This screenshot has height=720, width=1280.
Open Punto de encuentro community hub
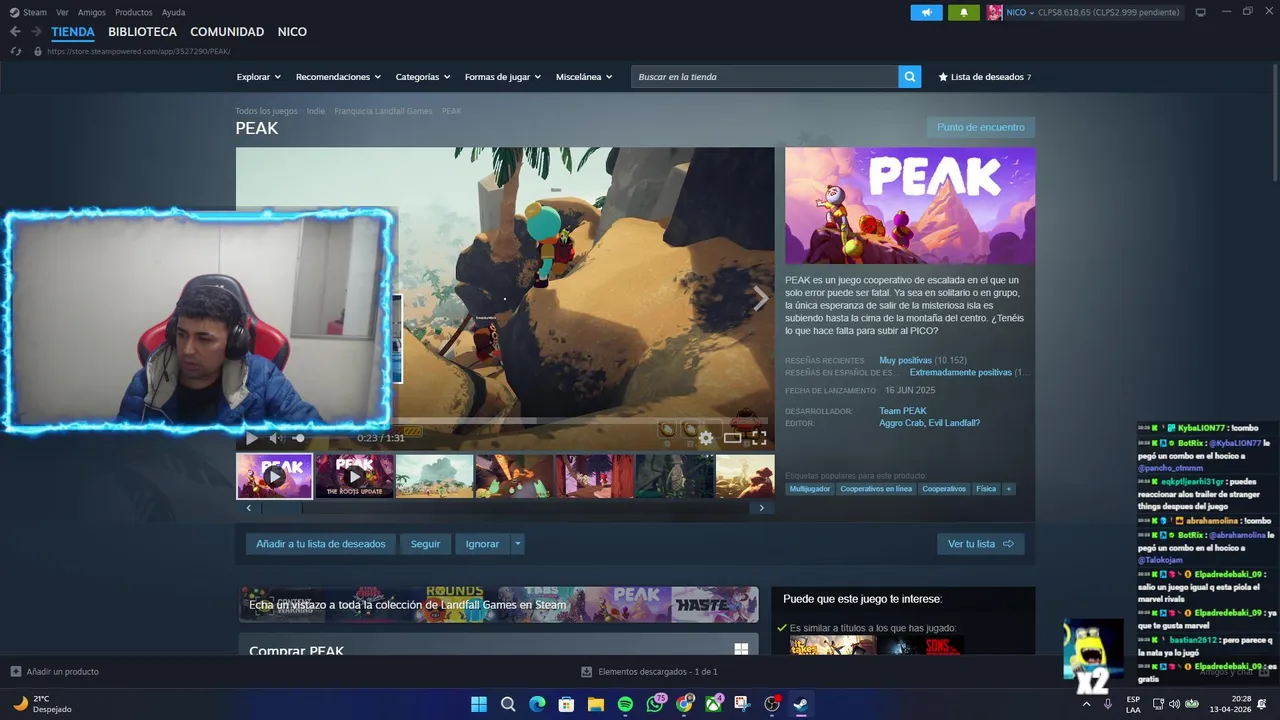click(x=980, y=127)
